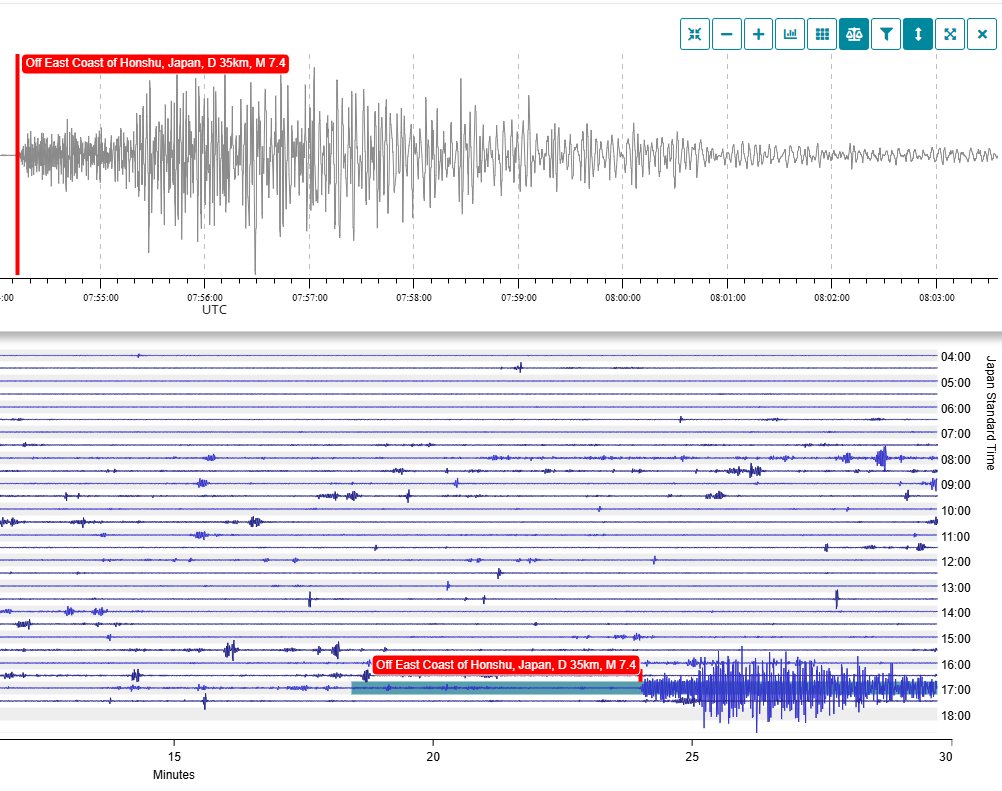Click the Honshu M 7.4 label on helicorder
Viewport: 1002px width, 791px height.
click(x=506, y=665)
